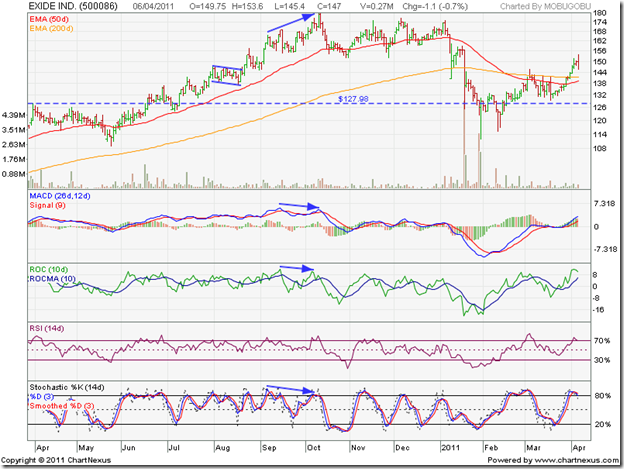Click the May month label on time axis
The height and width of the screenshot is (469, 624).
(86, 448)
